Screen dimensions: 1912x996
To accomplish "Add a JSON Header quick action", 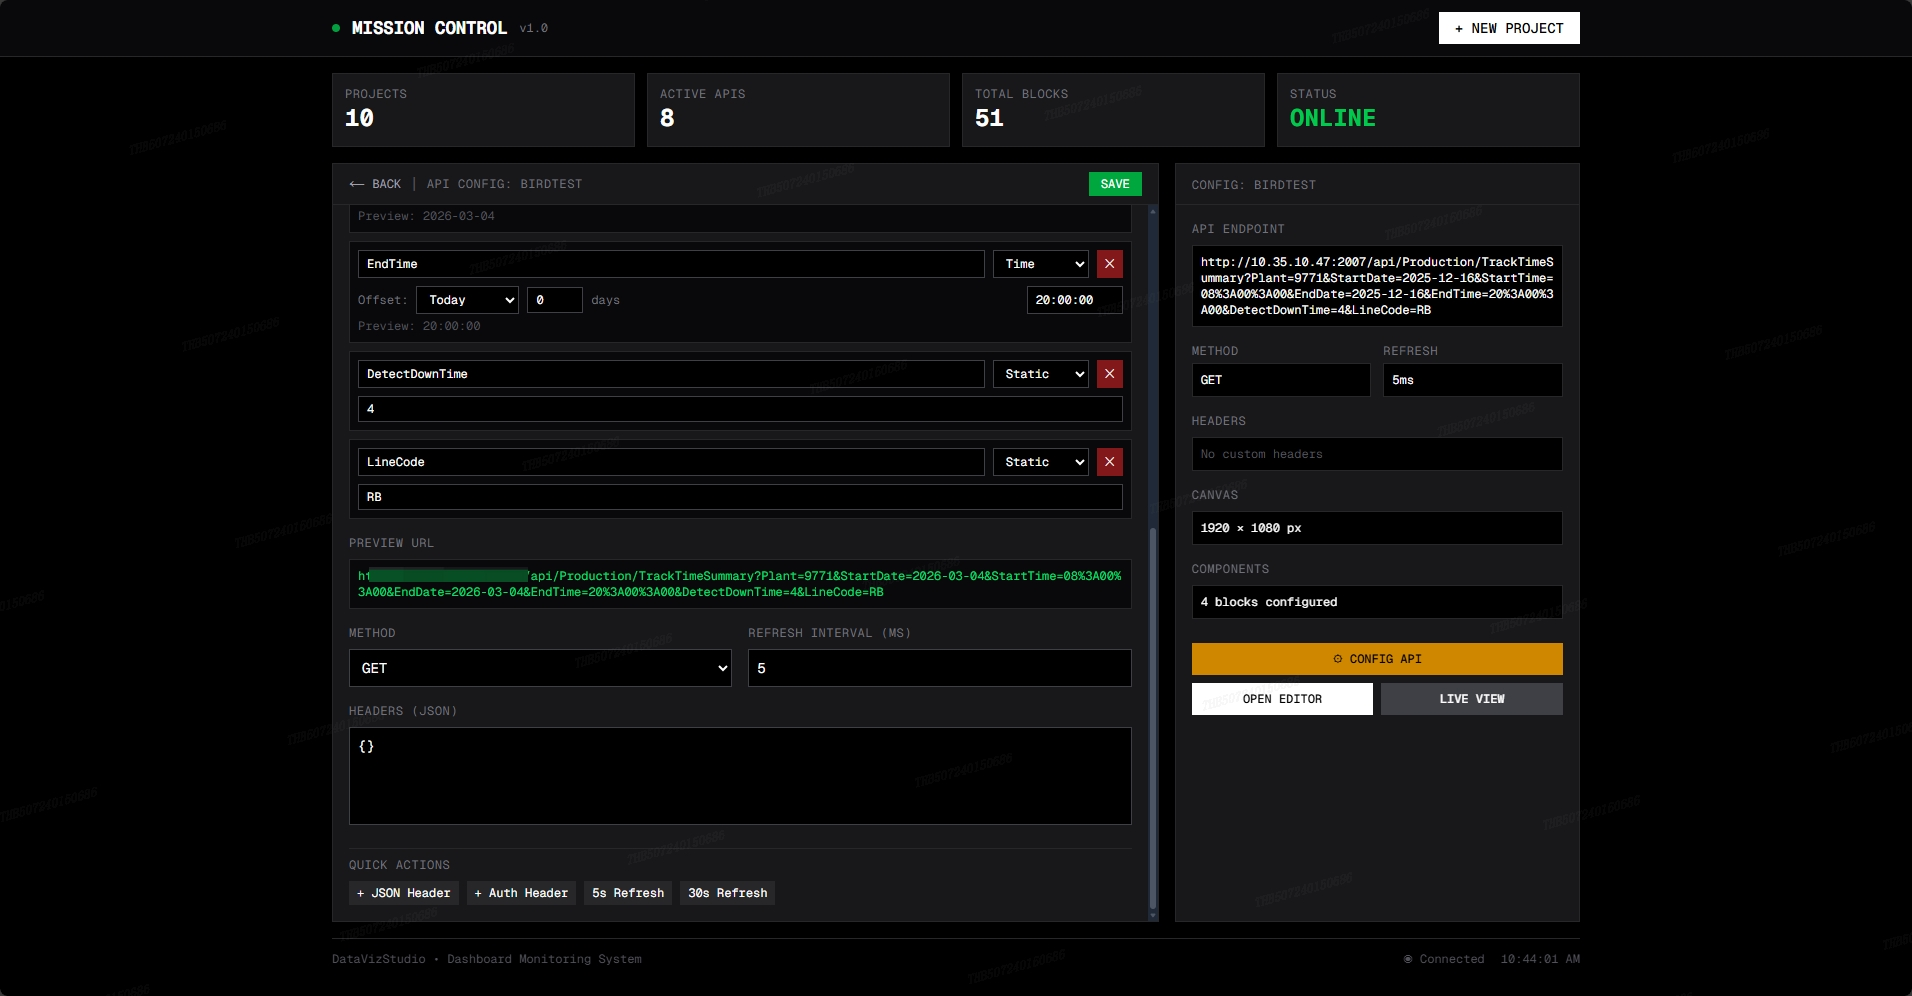I will click(x=404, y=893).
